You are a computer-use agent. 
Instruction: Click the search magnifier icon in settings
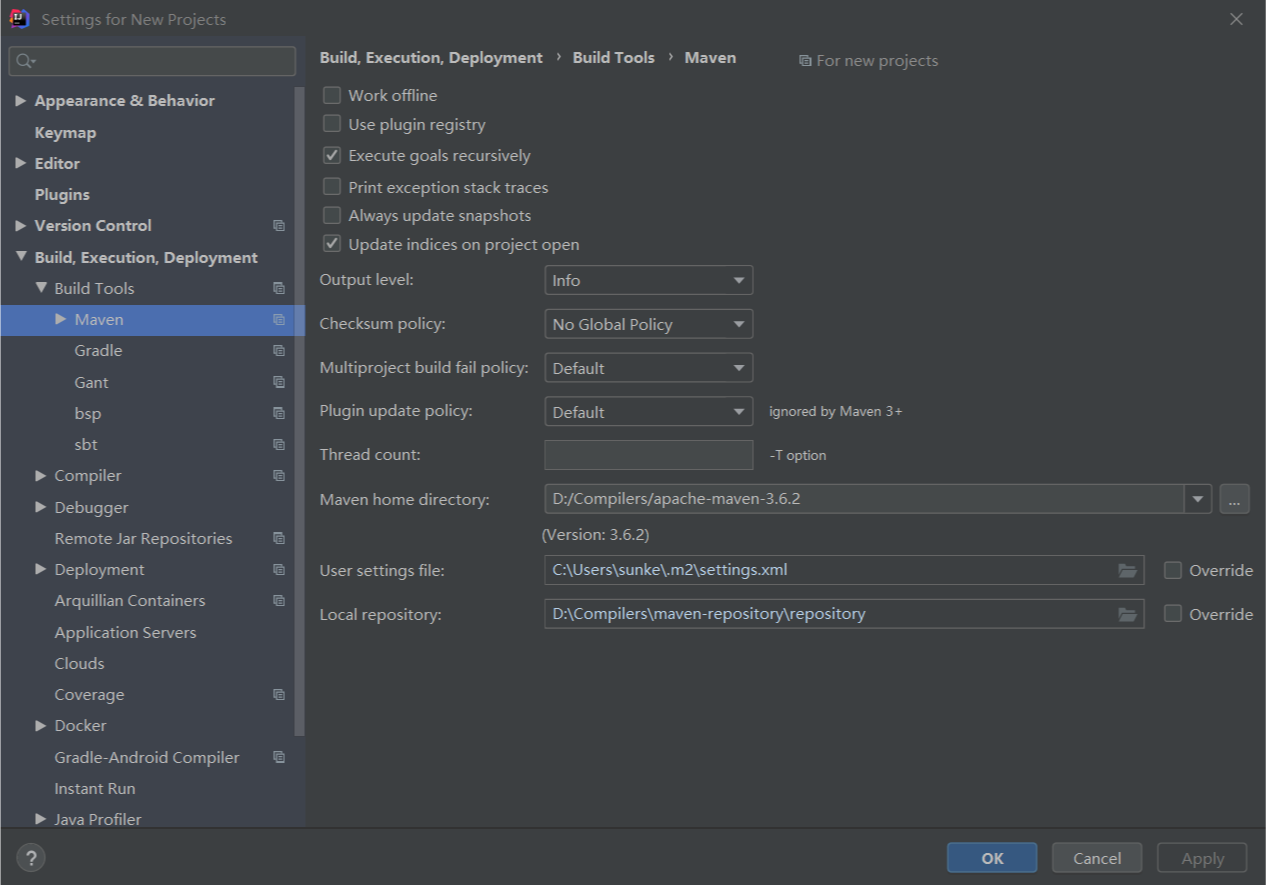(x=24, y=61)
